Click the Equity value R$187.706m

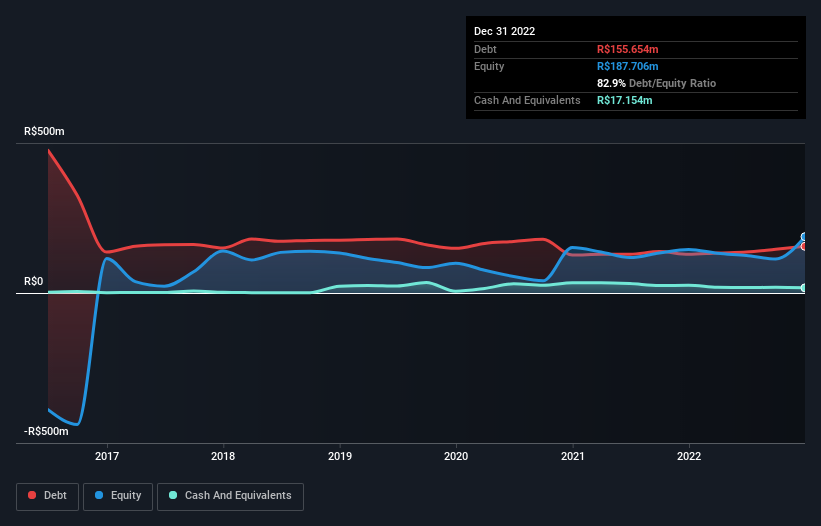tap(627, 66)
